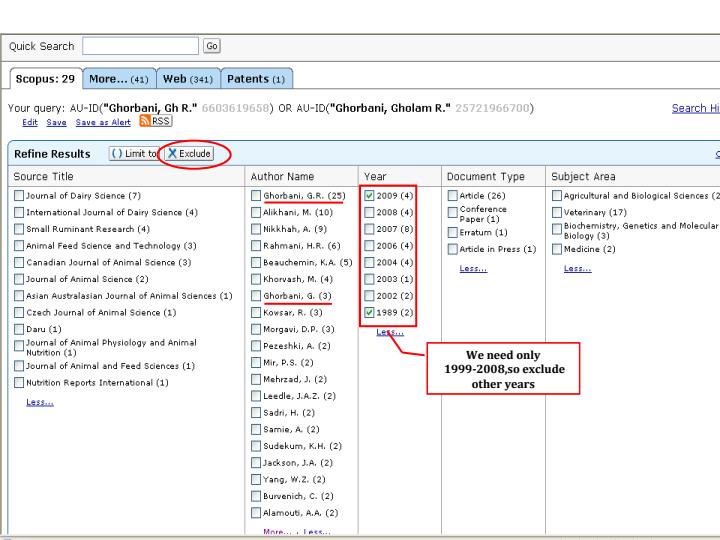Image resolution: width=720 pixels, height=540 pixels.
Task: Uncheck the 2009 (4) year checkbox
Action: coord(369,196)
